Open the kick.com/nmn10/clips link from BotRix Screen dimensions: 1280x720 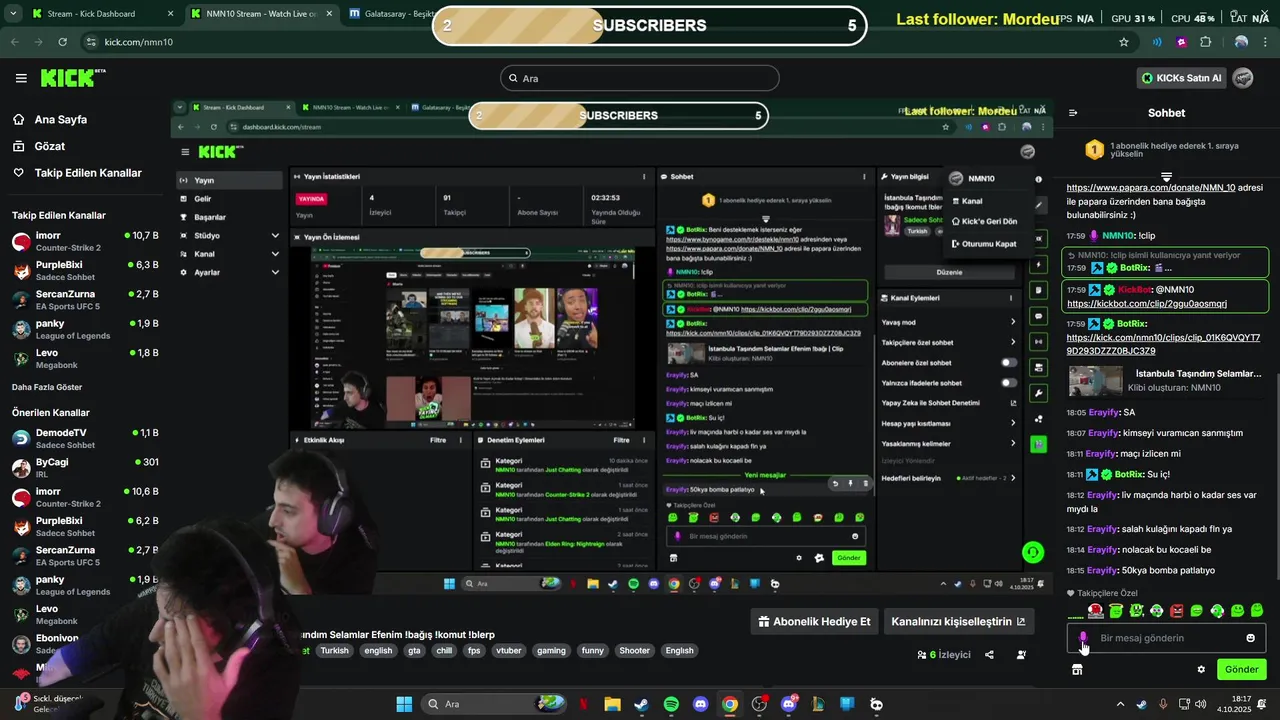tap(1163, 344)
